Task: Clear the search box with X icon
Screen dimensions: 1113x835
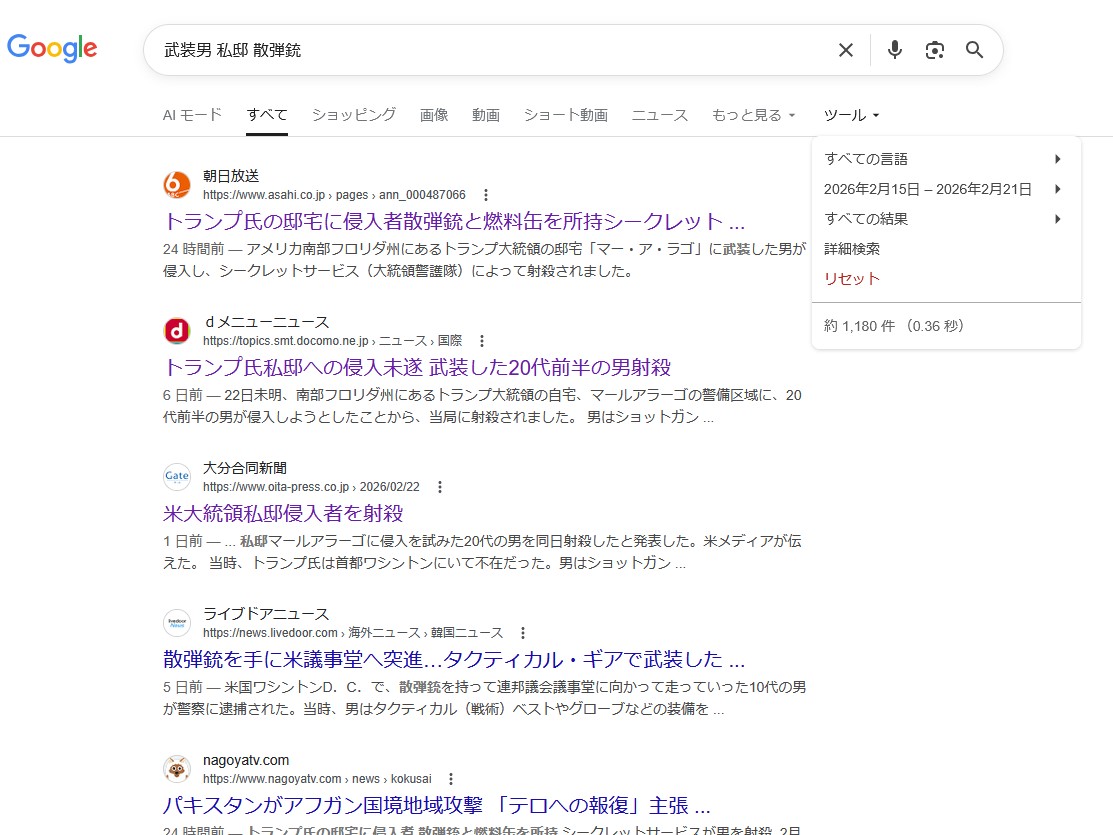Action: tap(846, 50)
